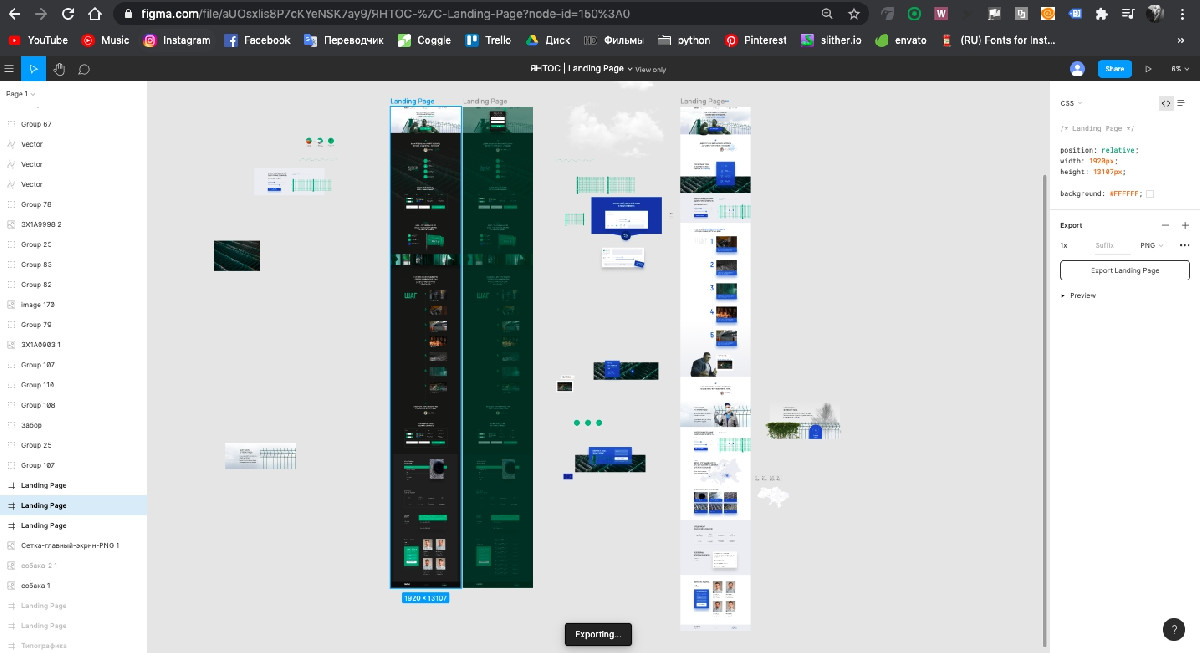Click the Chrome profile avatar
Image resolution: width=1200 pixels, height=653 pixels.
(x=1156, y=14)
